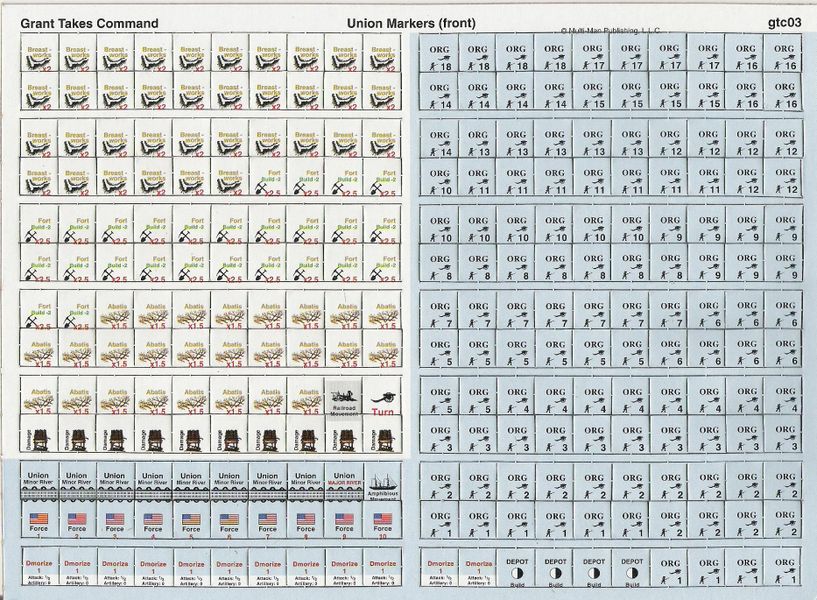This screenshot has width=817, height=600.
Task: Choose the Force 10 flag counter
Action: point(382,520)
